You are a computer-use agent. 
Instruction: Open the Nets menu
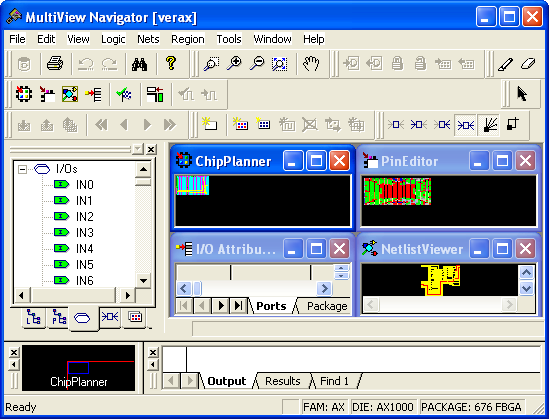[x=148, y=39]
